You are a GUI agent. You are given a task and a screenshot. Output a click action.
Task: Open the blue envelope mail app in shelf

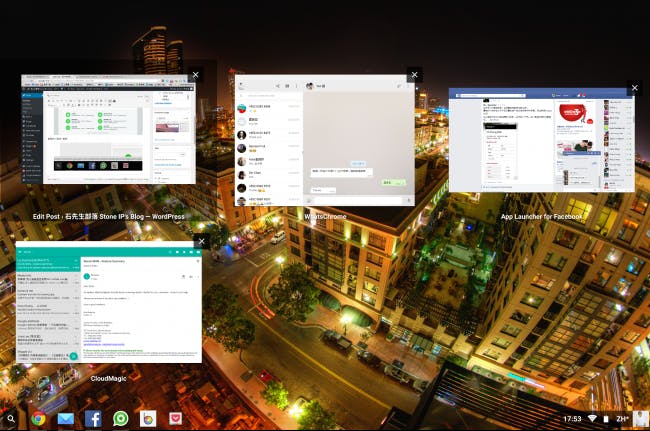(x=66, y=419)
